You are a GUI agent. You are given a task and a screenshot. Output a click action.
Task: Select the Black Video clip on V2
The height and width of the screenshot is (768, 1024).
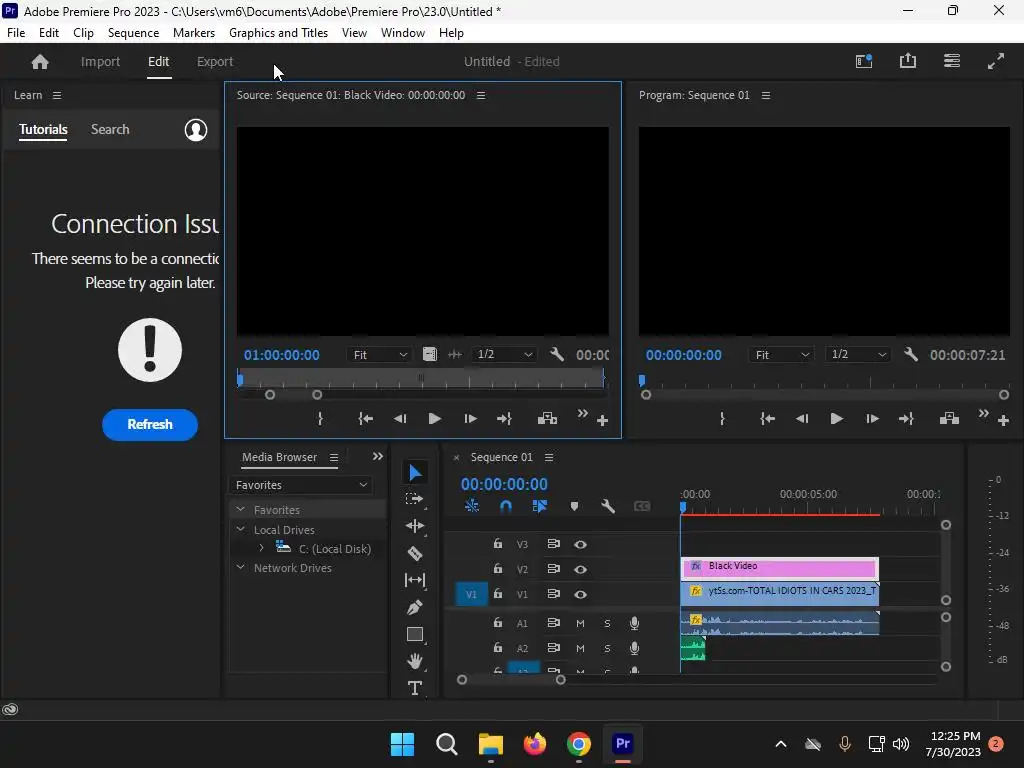click(780, 569)
